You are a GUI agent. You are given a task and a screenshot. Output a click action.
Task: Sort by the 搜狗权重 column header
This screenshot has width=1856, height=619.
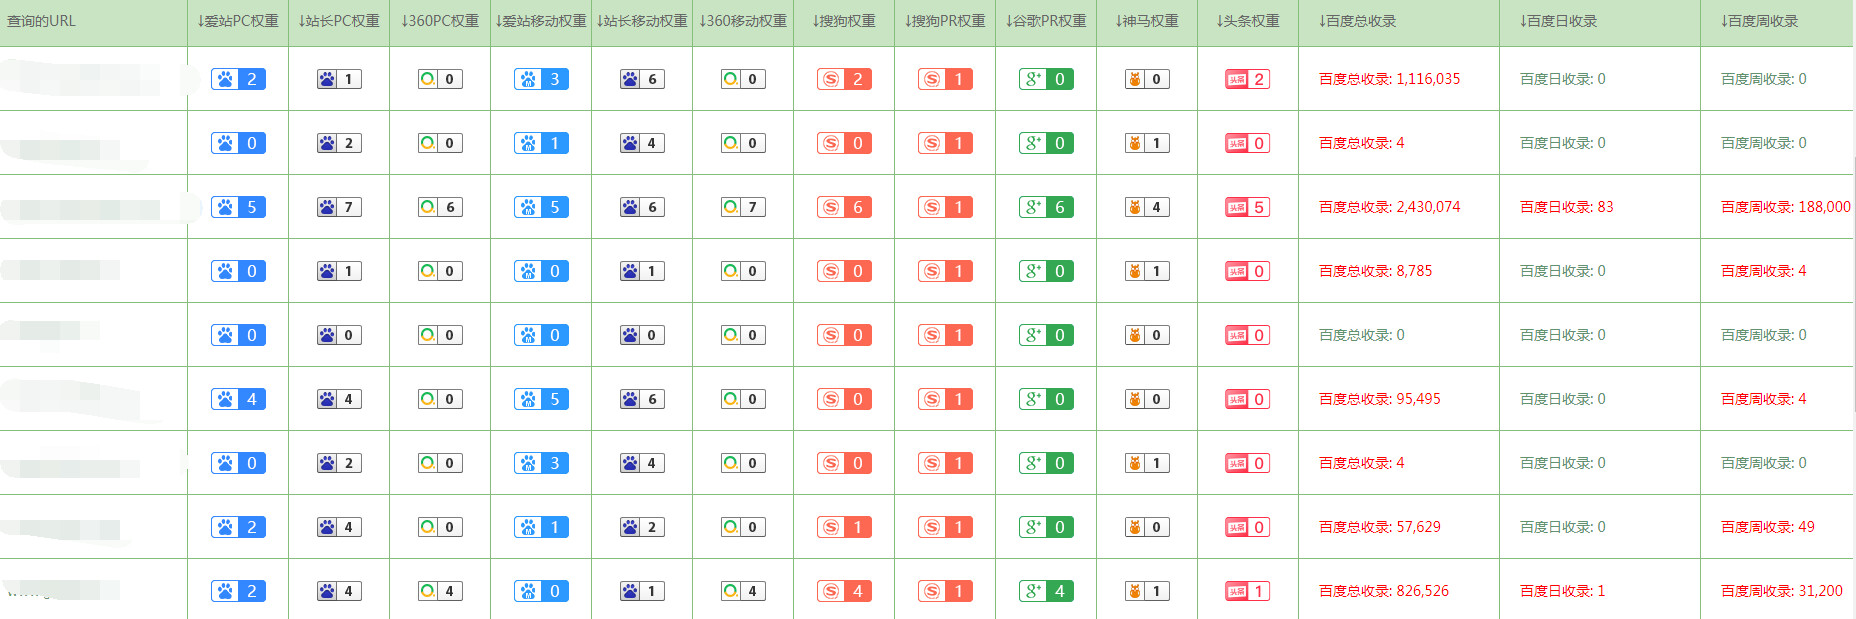tap(844, 21)
